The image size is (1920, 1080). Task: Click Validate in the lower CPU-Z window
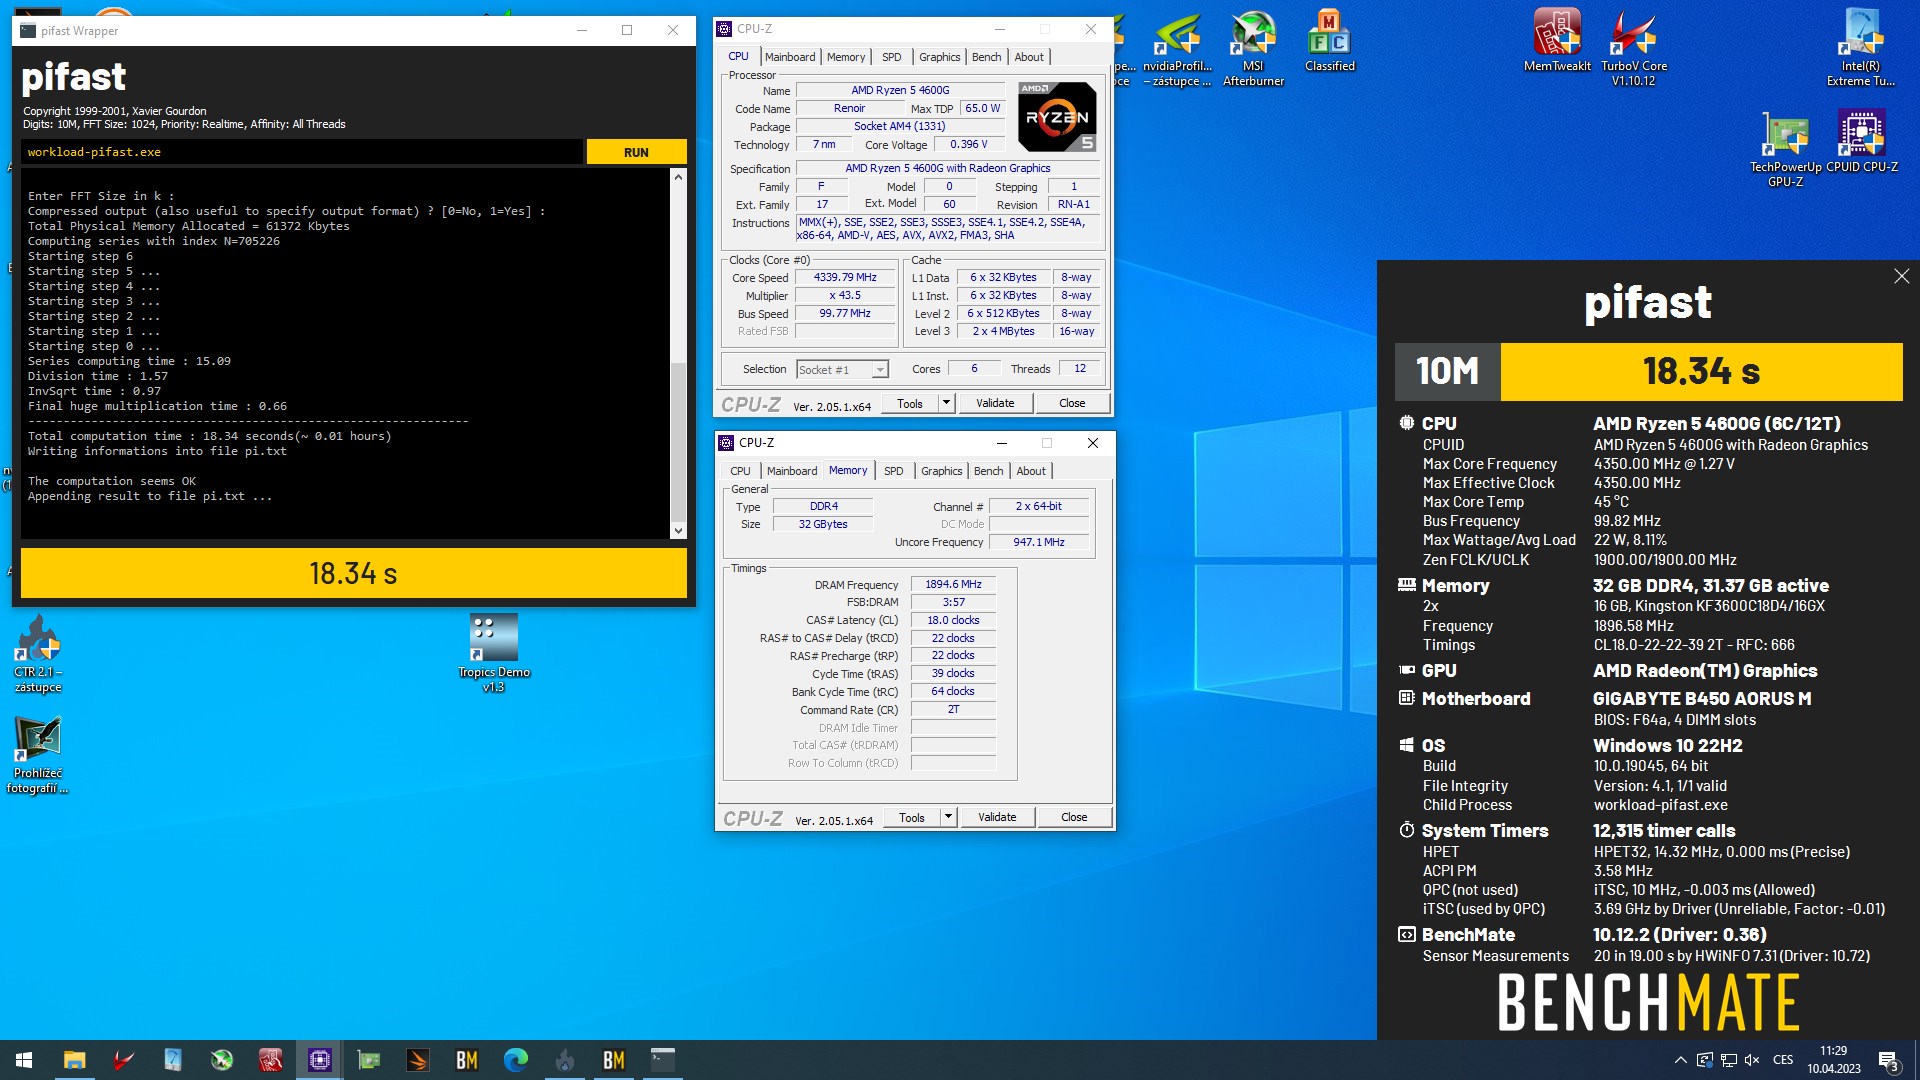997,817
